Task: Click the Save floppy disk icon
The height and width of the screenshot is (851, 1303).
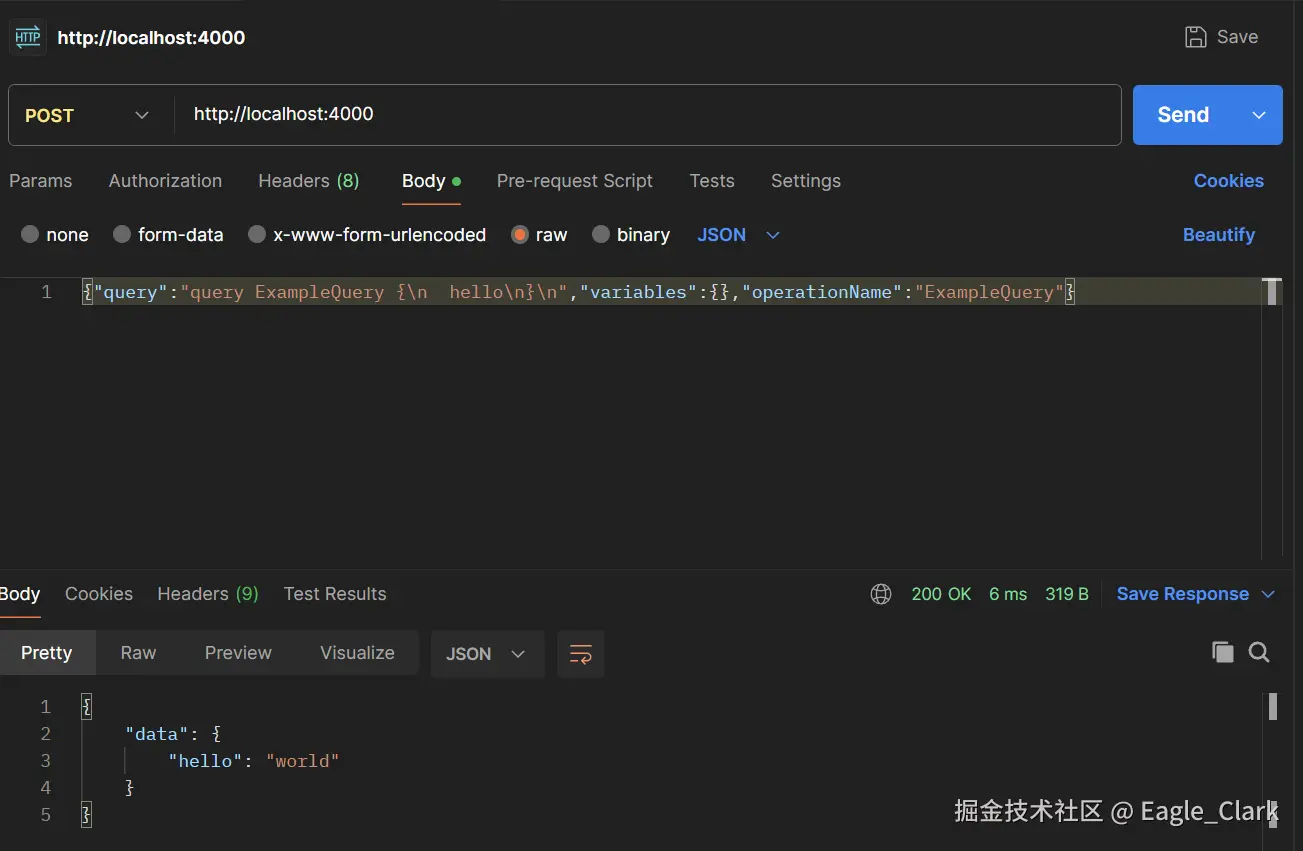Action: click(x=1195, y=37)
